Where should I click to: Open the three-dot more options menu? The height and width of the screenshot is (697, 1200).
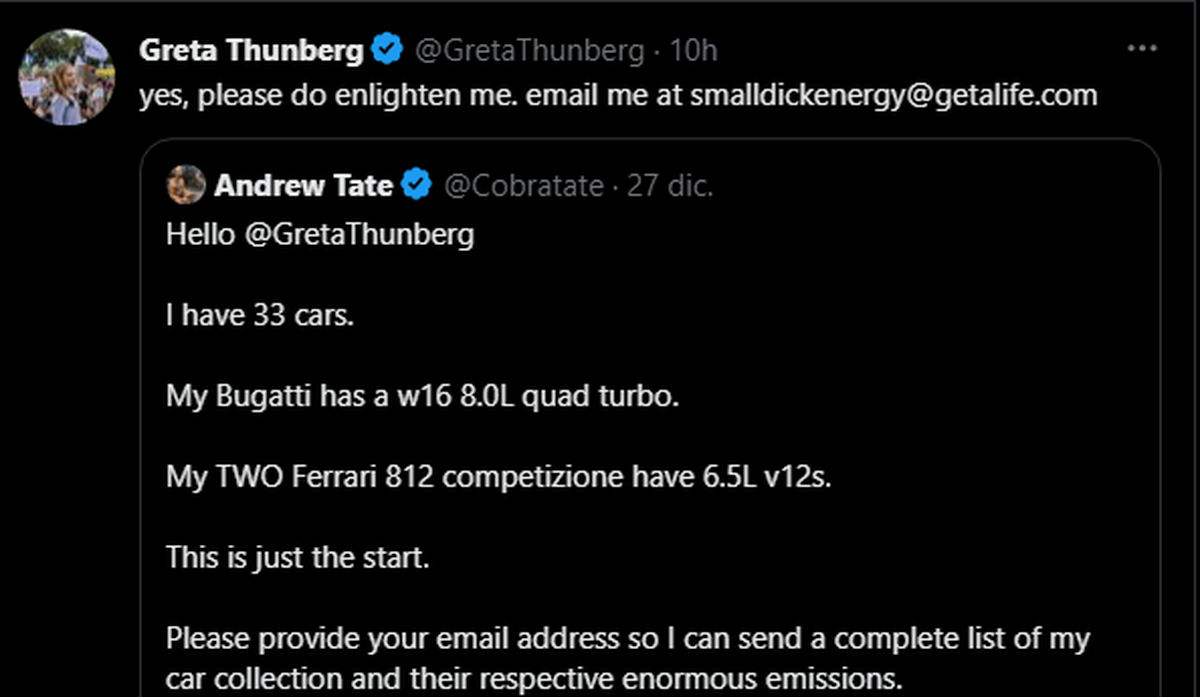point(1141,49)
